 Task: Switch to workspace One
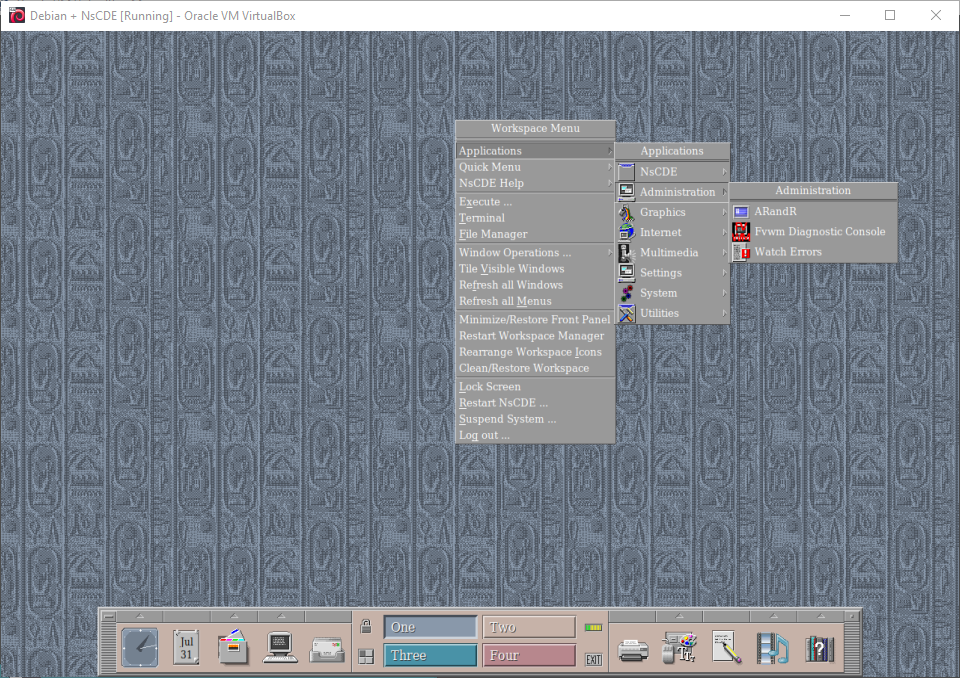430,627
